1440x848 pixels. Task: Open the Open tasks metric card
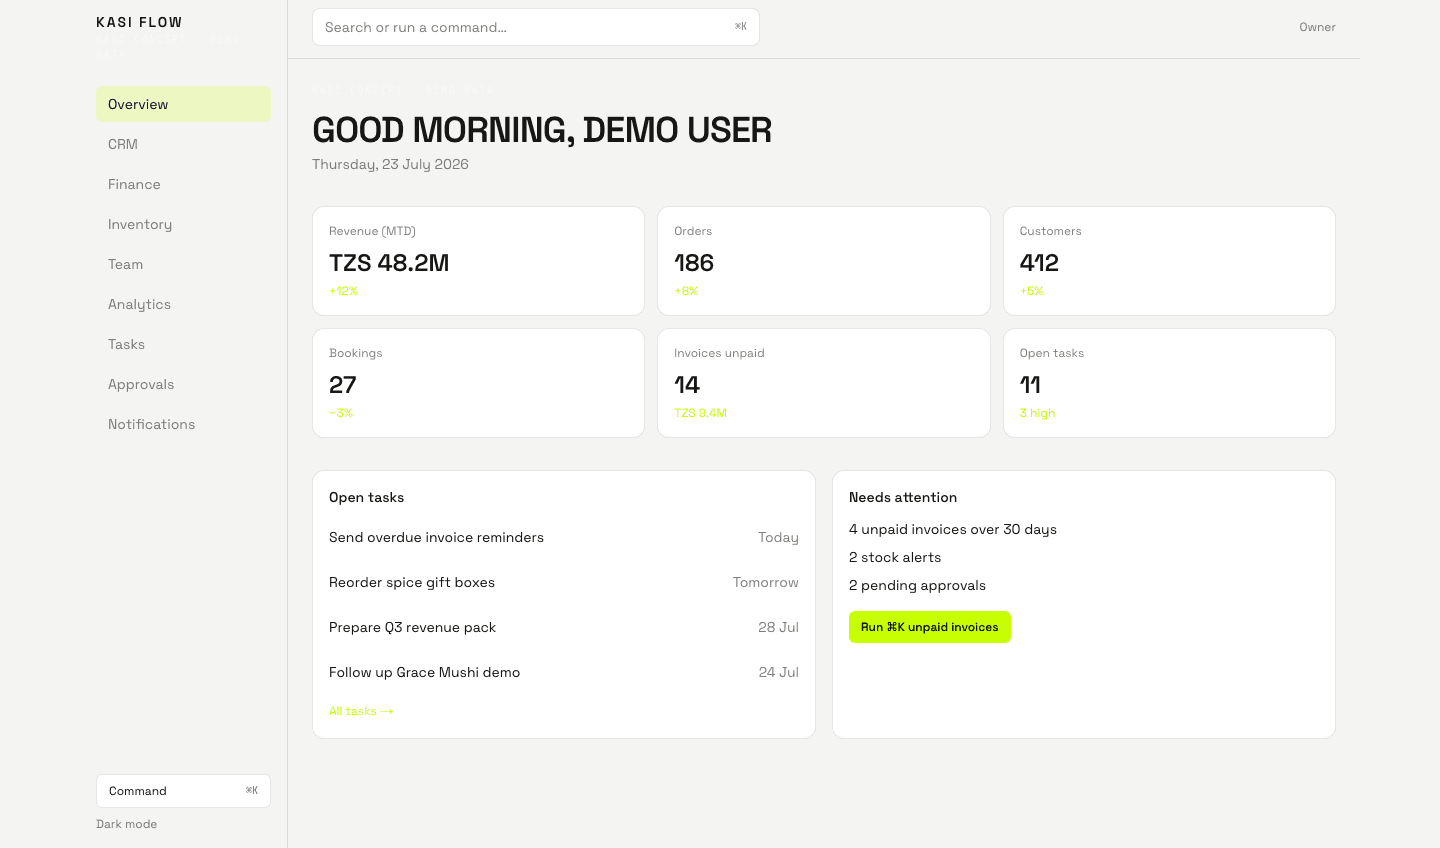(1169, 383)
